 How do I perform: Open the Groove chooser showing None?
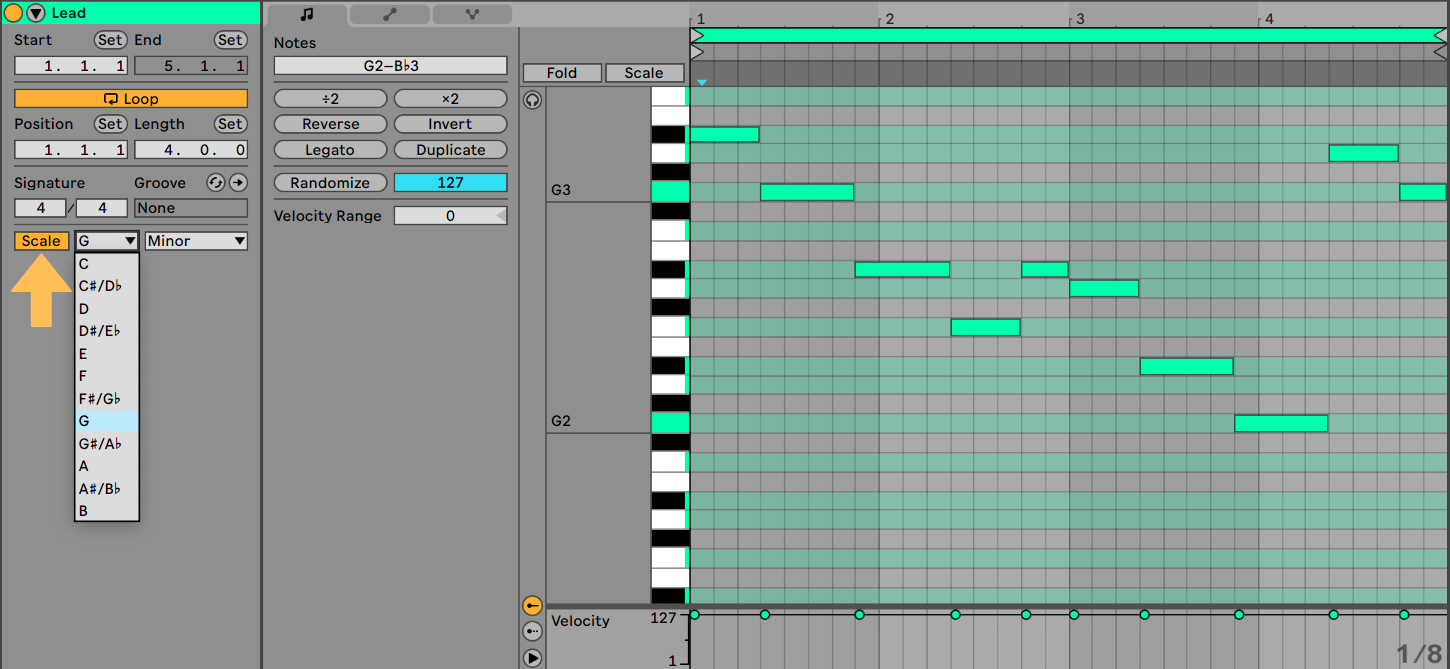[191, 208]
